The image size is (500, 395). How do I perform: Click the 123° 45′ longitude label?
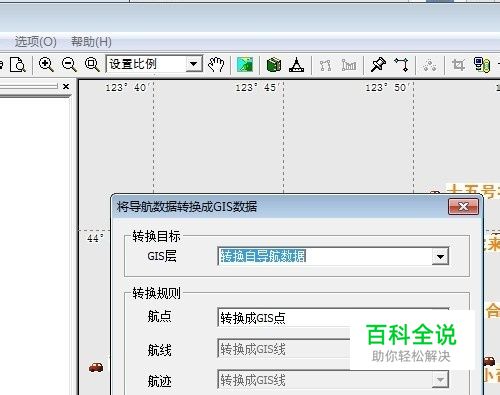coord(257,88)
